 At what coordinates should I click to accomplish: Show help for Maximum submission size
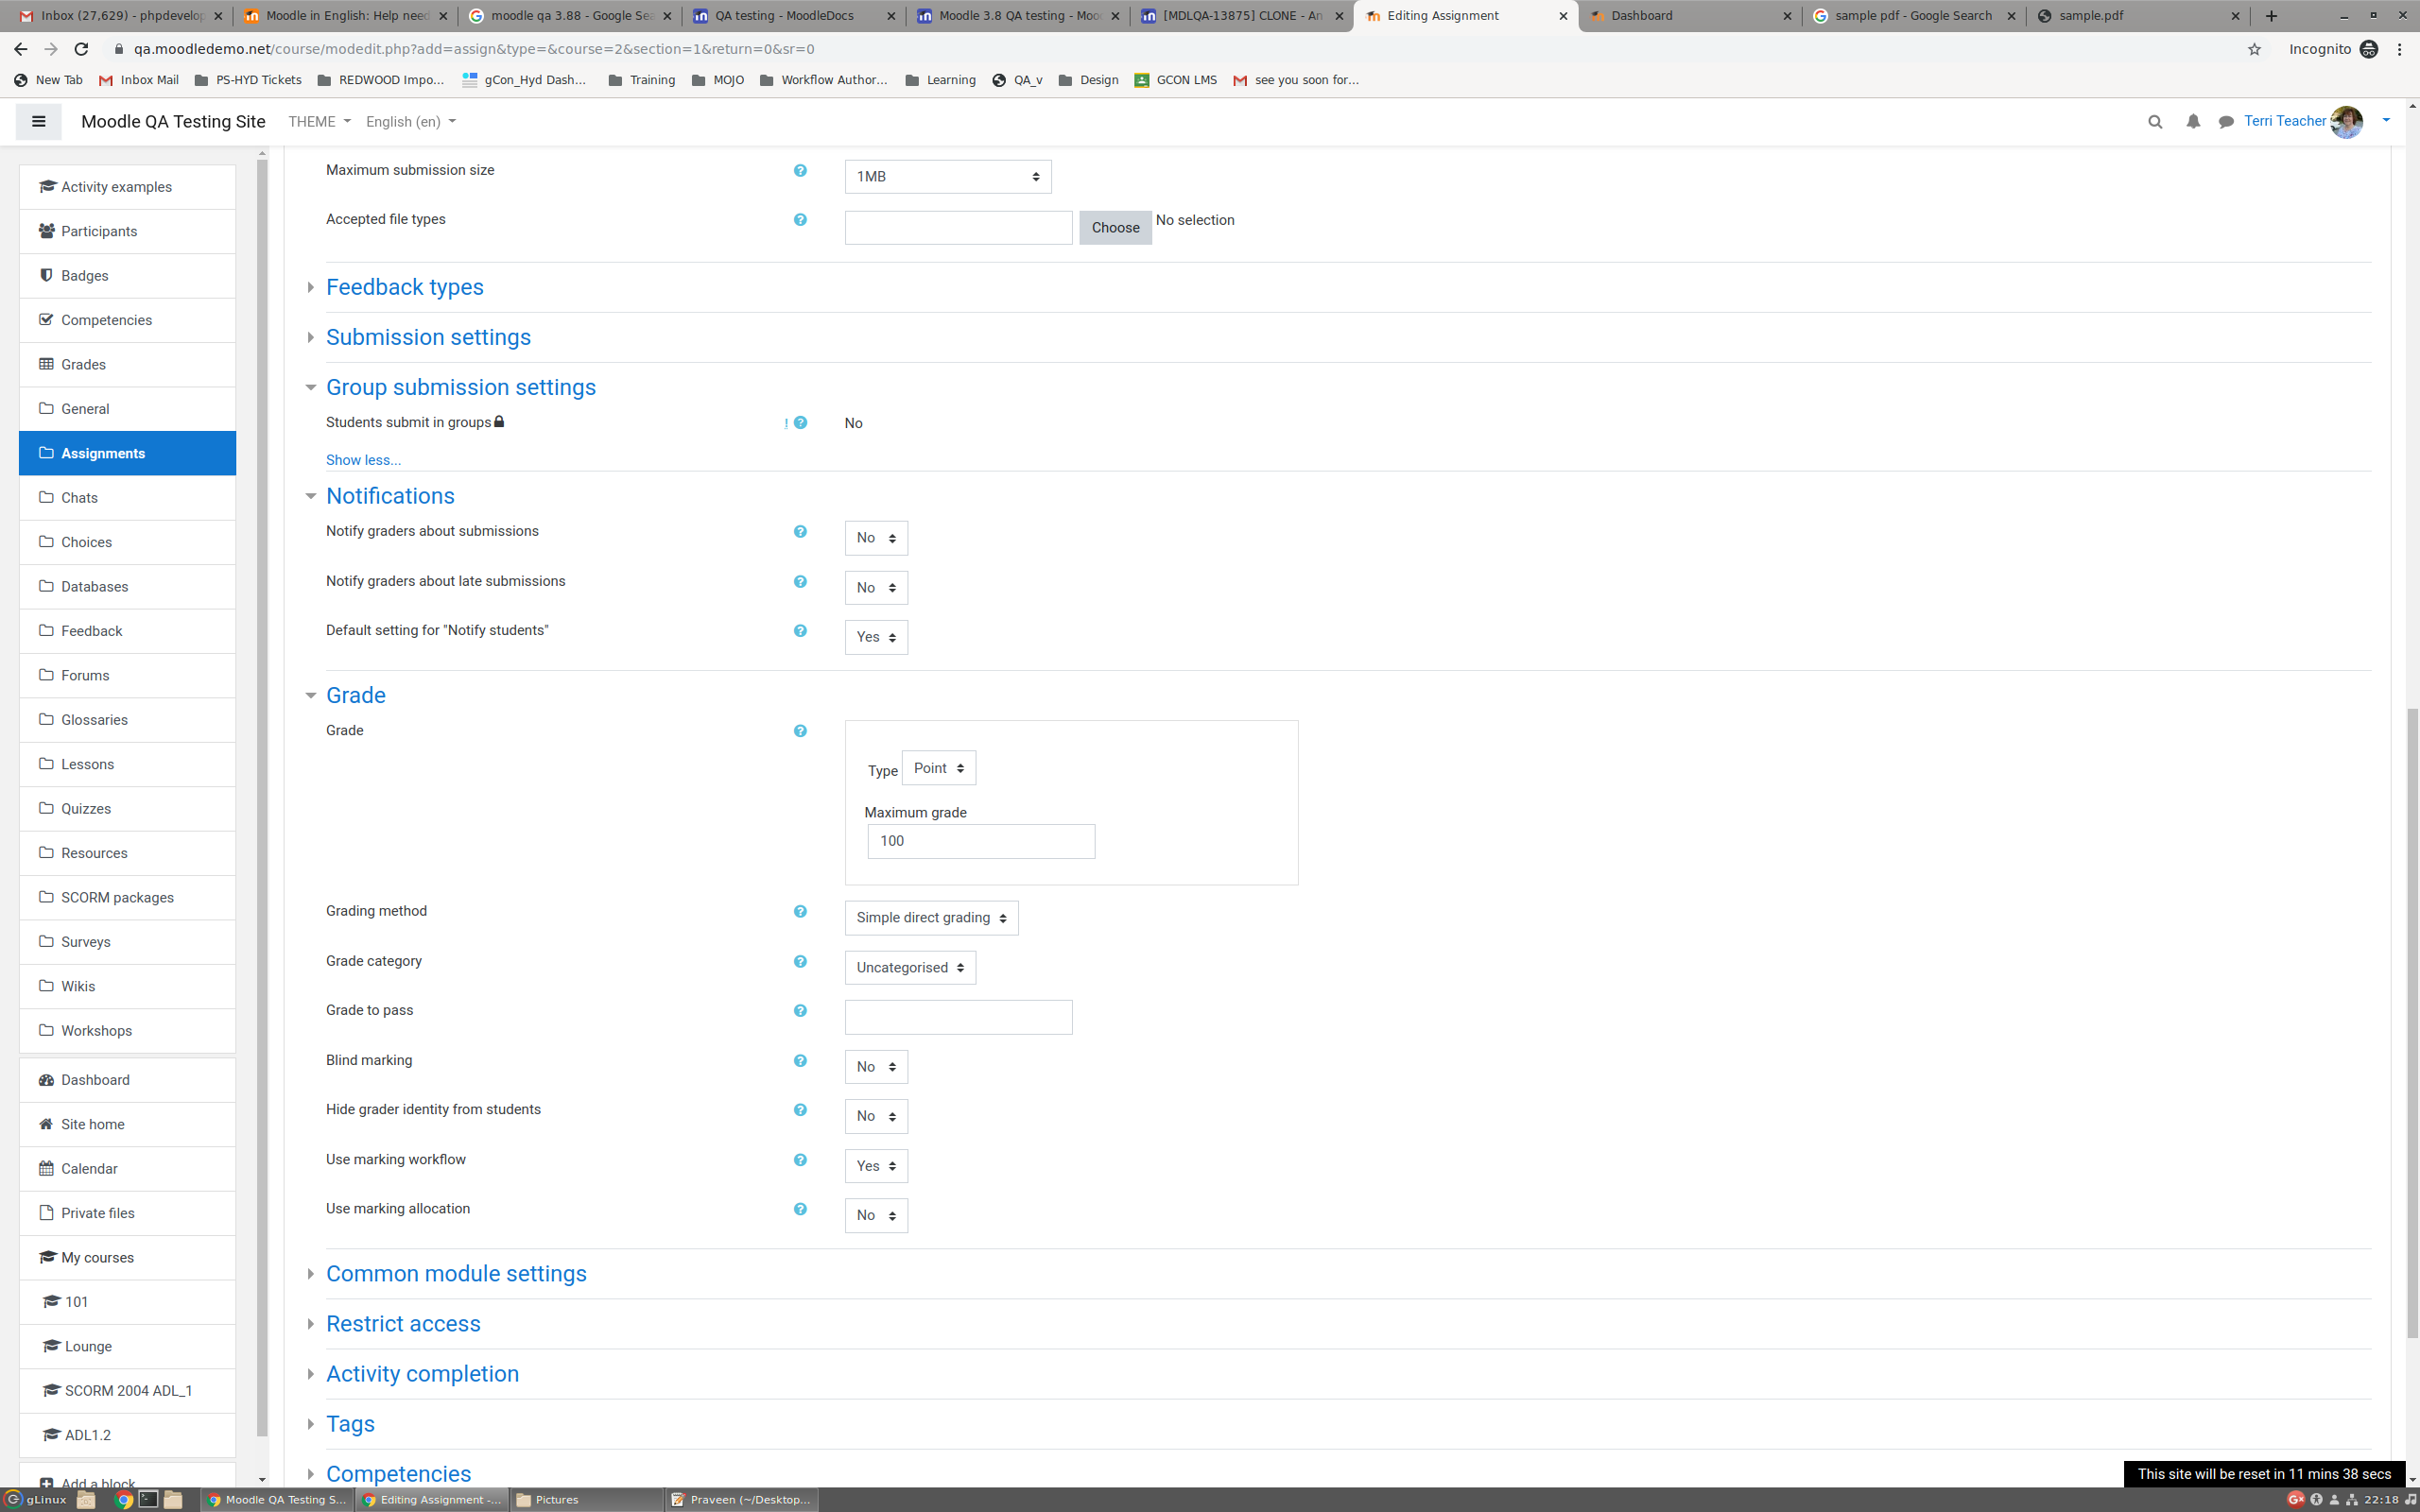pos(800,171)
